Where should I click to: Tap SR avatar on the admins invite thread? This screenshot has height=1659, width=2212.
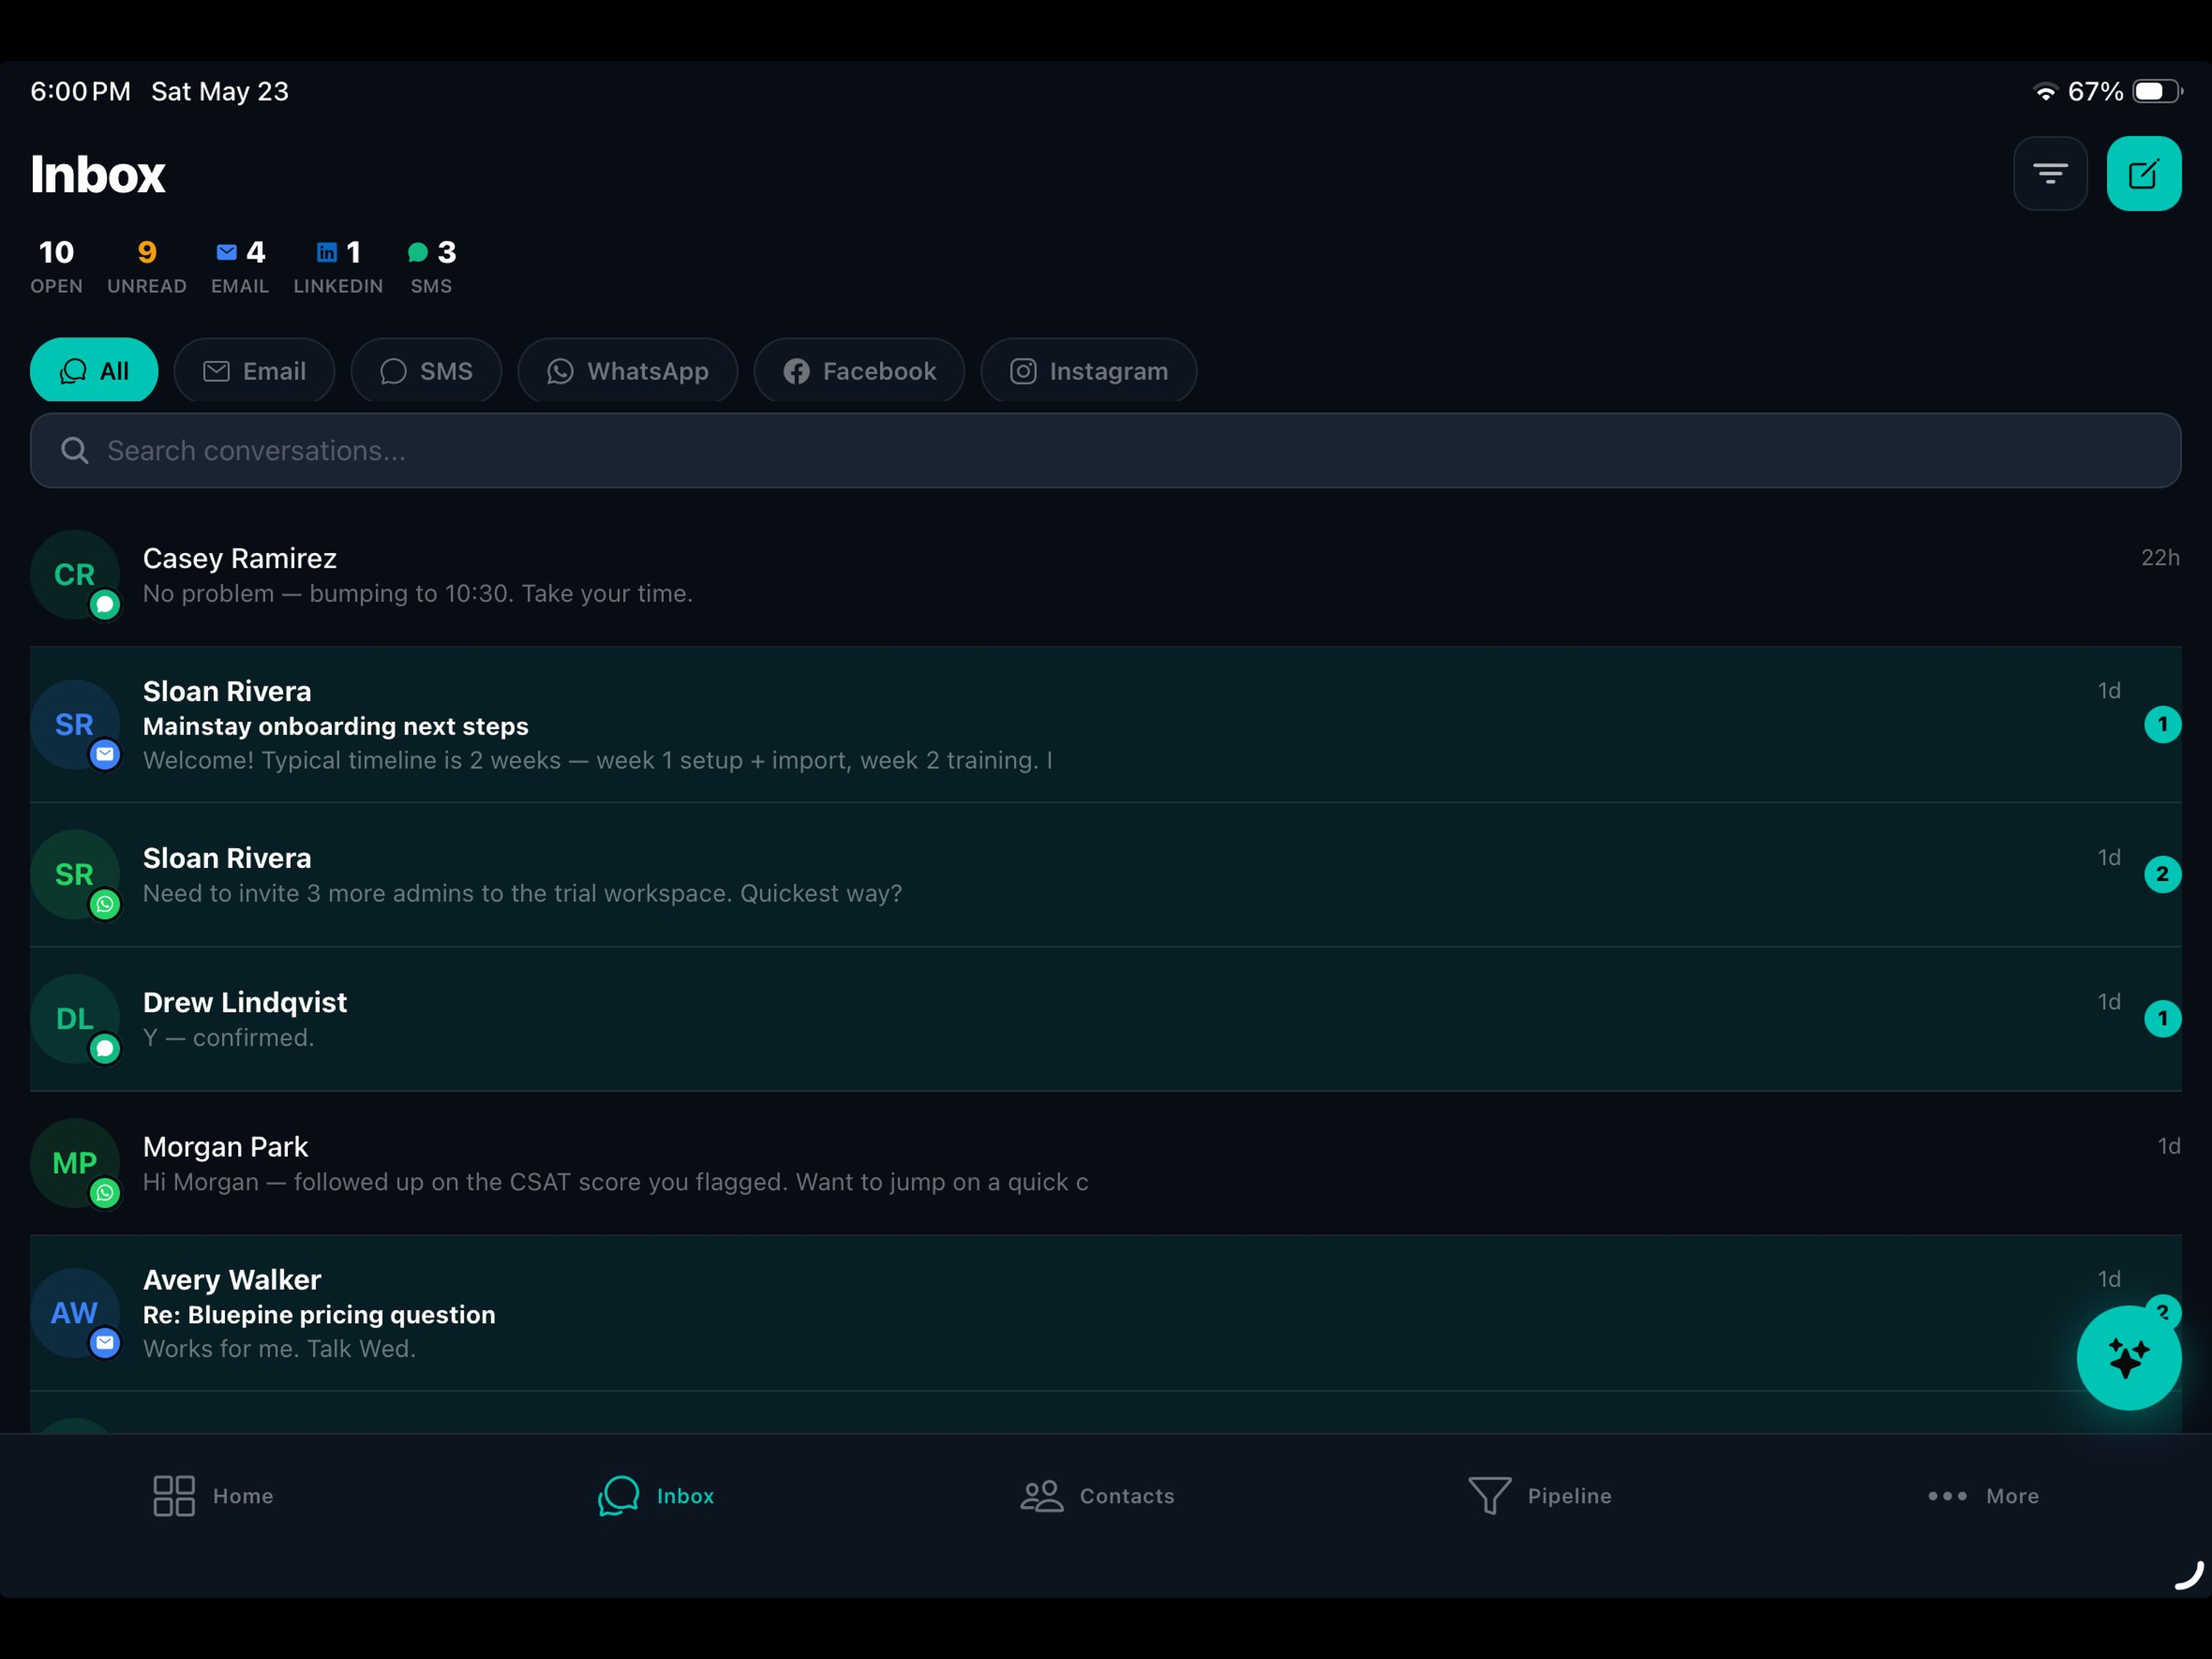75,875
